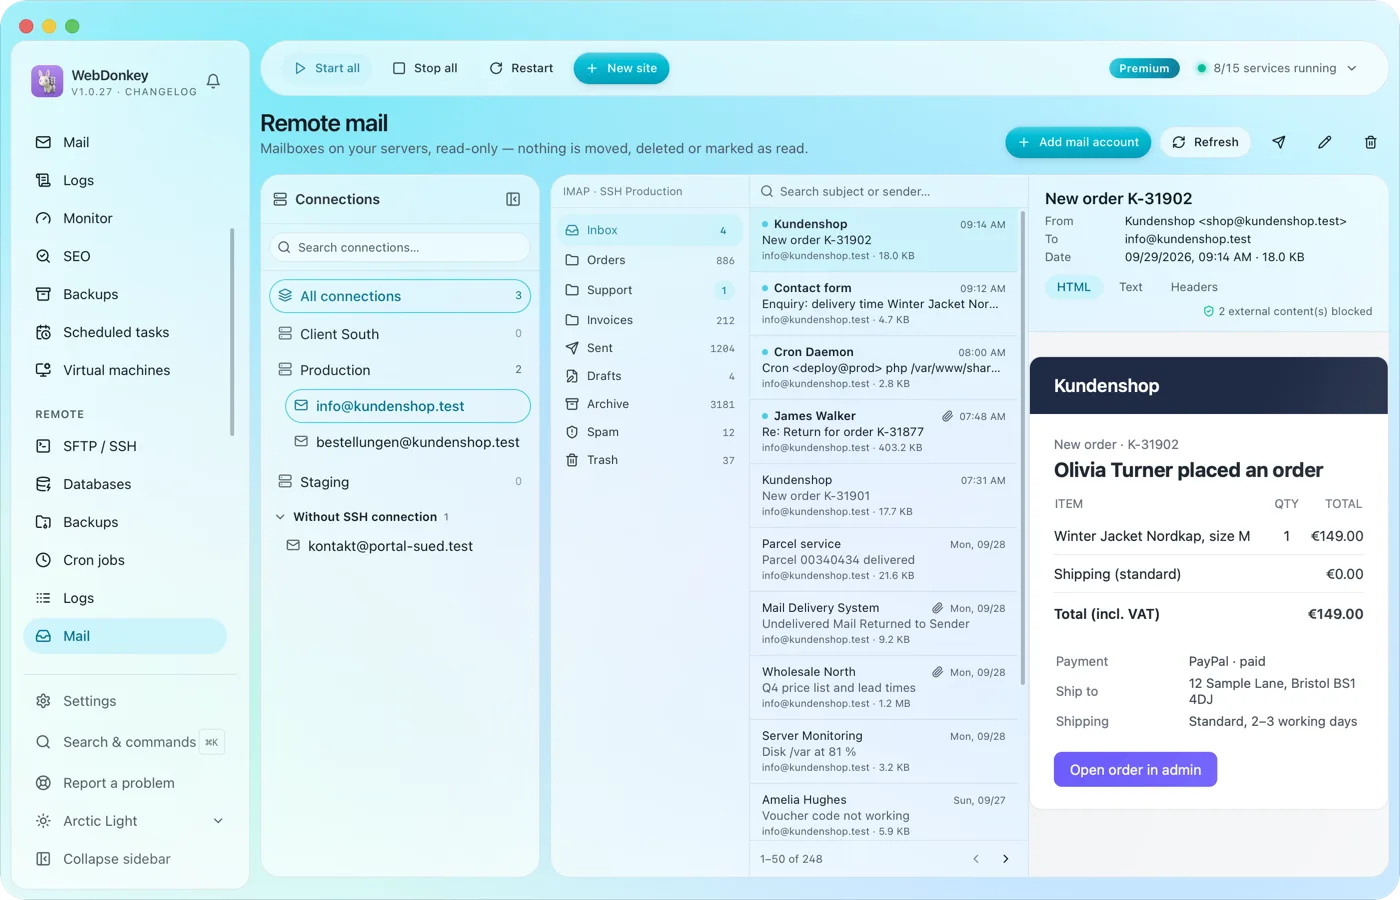The image size is (1400, 900).
Task: Switch to the Text view tab
Action: (1131, 287)
